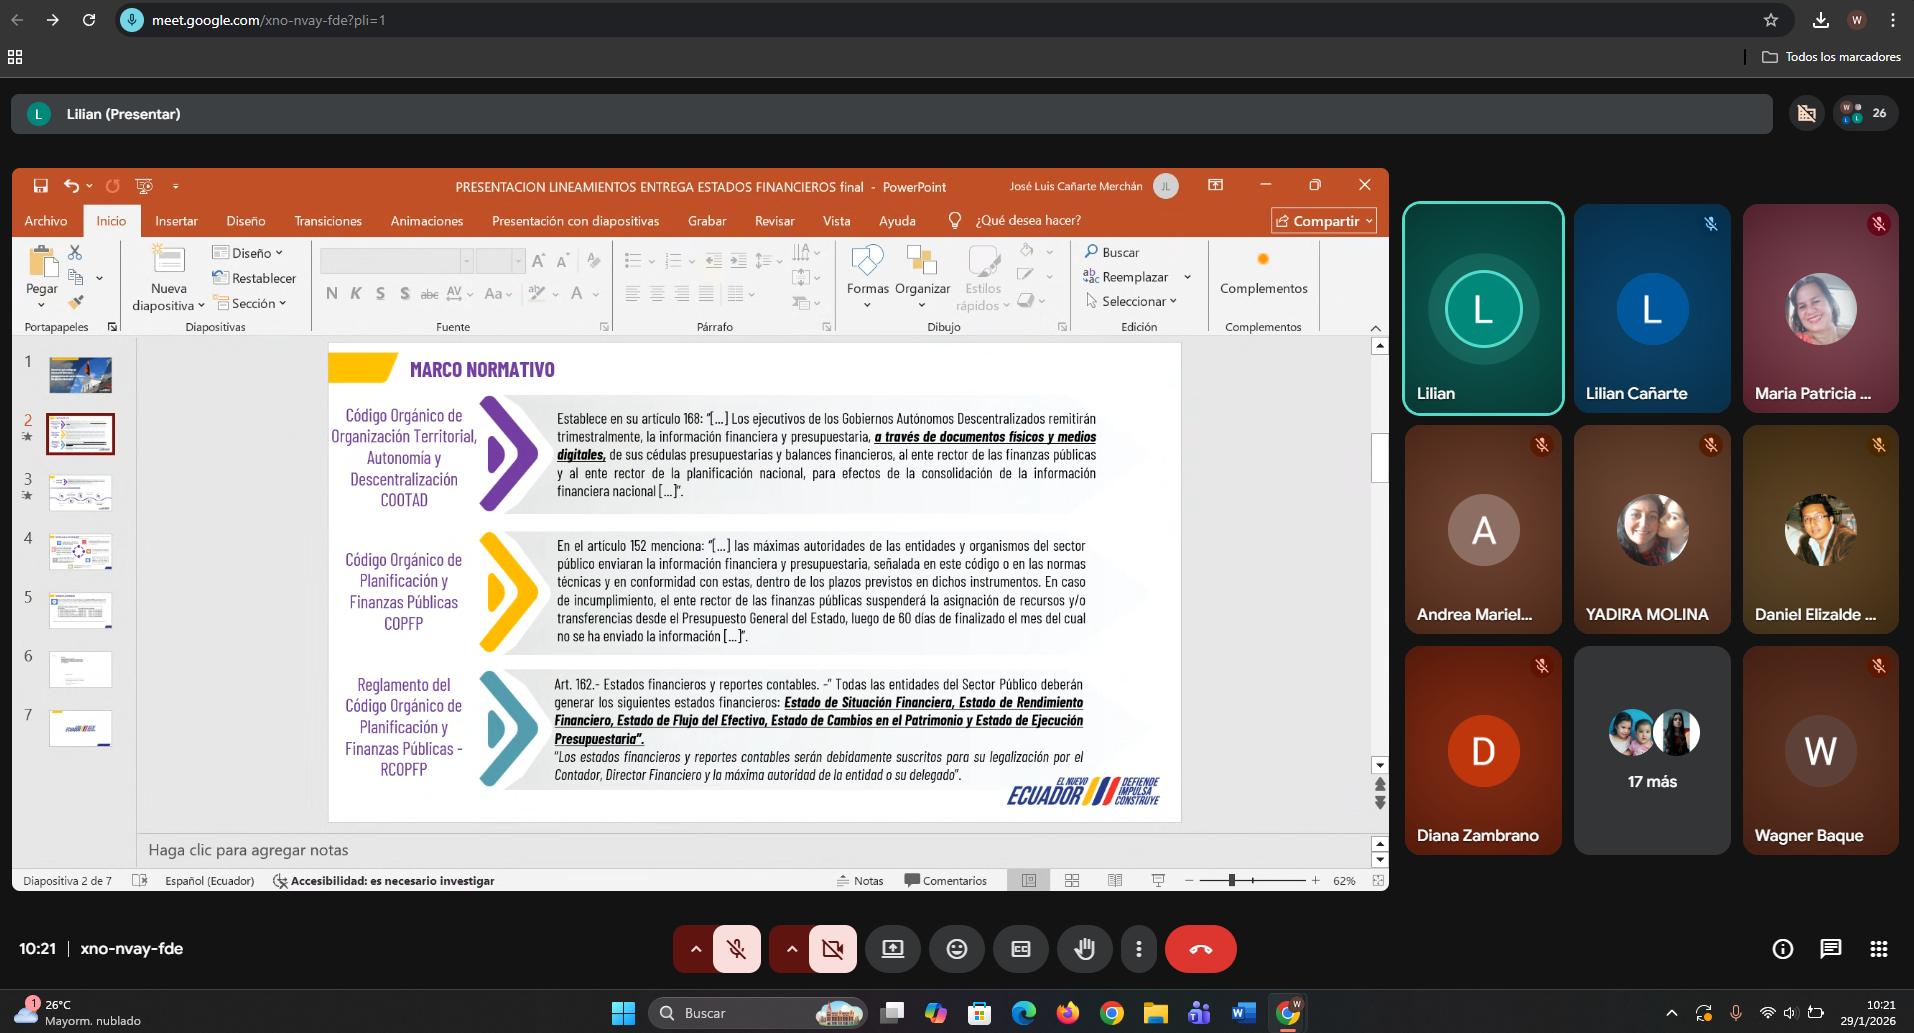Click the present screen button

coord(892,949)
